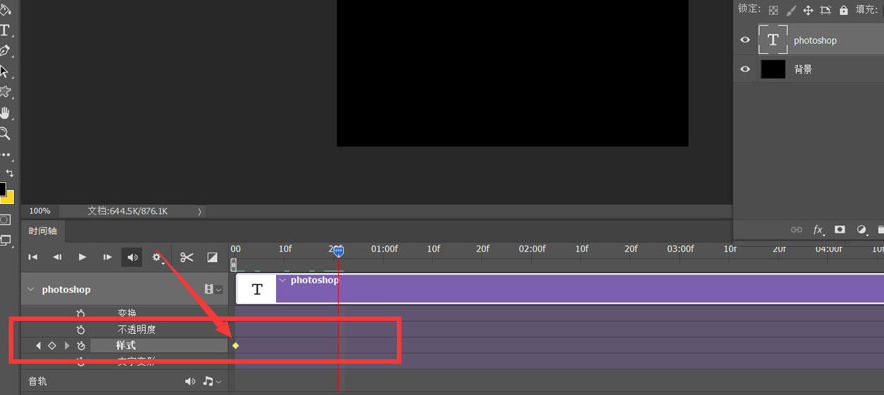Hide the photoshop text layer
Viewport: 884px width, 395px height.
coord(745,40)
